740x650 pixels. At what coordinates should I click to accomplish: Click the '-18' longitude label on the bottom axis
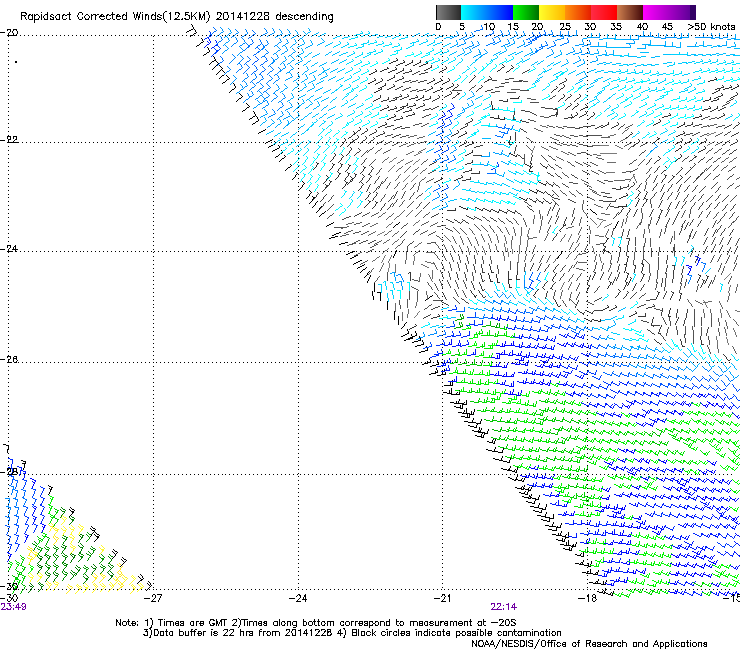(x=587, y=598)
